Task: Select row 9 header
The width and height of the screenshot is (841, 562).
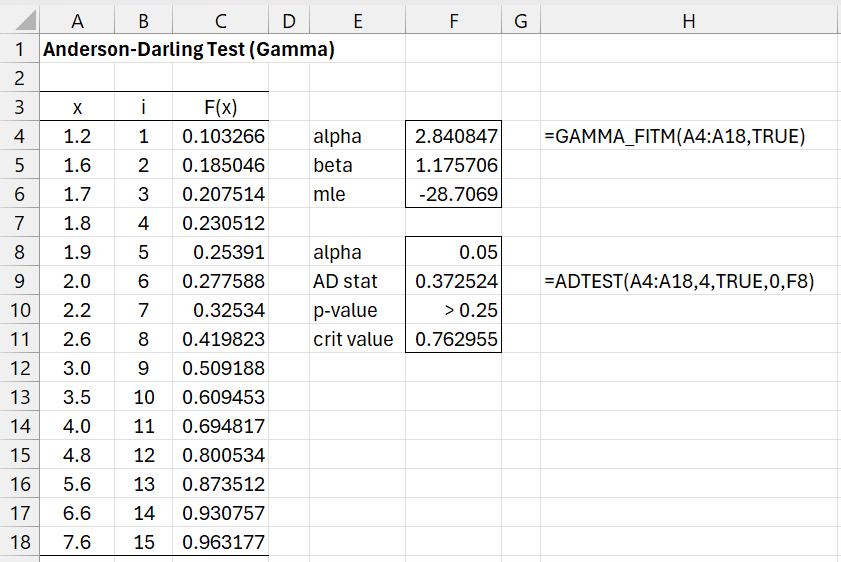Action: [19, 281]
